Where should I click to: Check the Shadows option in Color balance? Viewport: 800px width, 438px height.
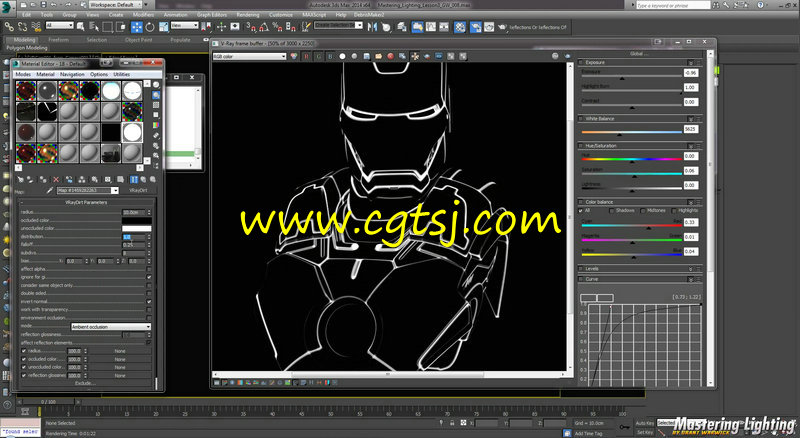tap(612, 210)
